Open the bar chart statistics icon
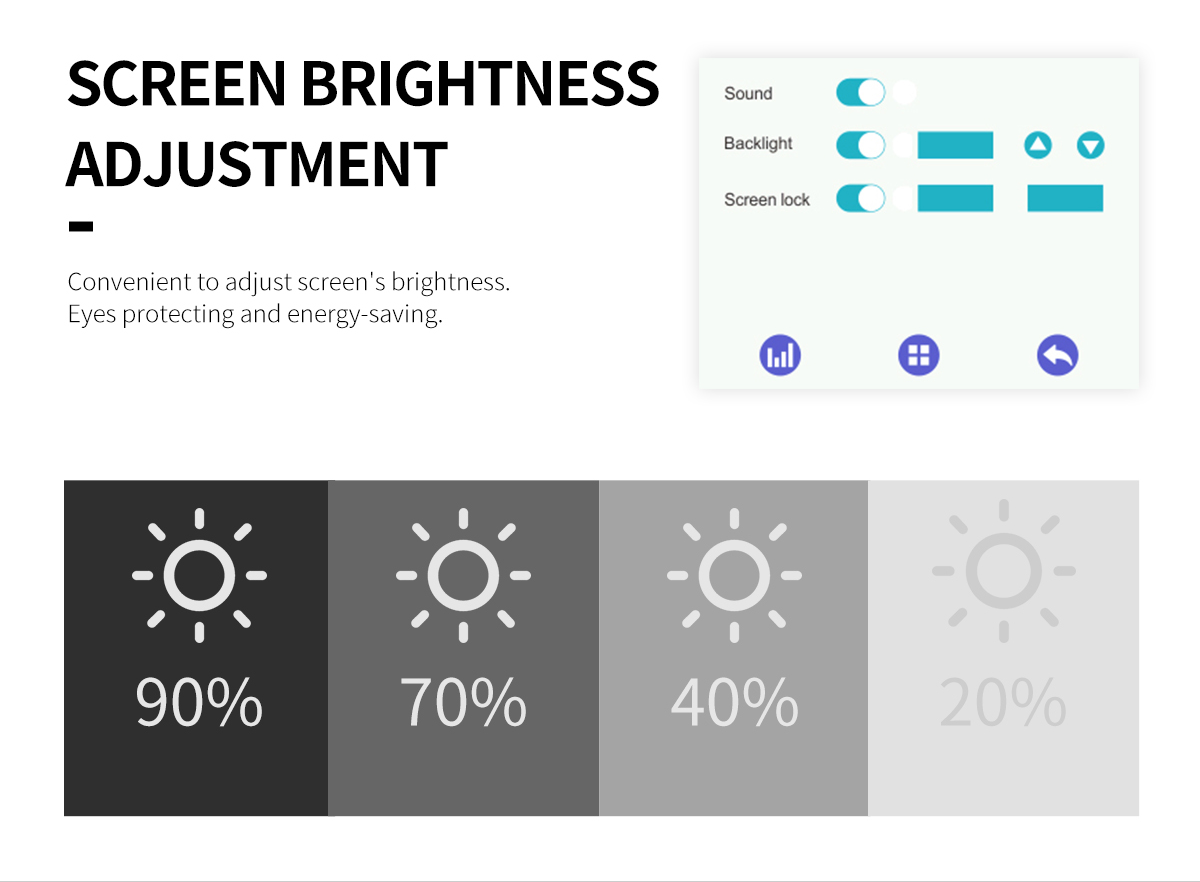Screen dimensions: 1200x882 780,355
